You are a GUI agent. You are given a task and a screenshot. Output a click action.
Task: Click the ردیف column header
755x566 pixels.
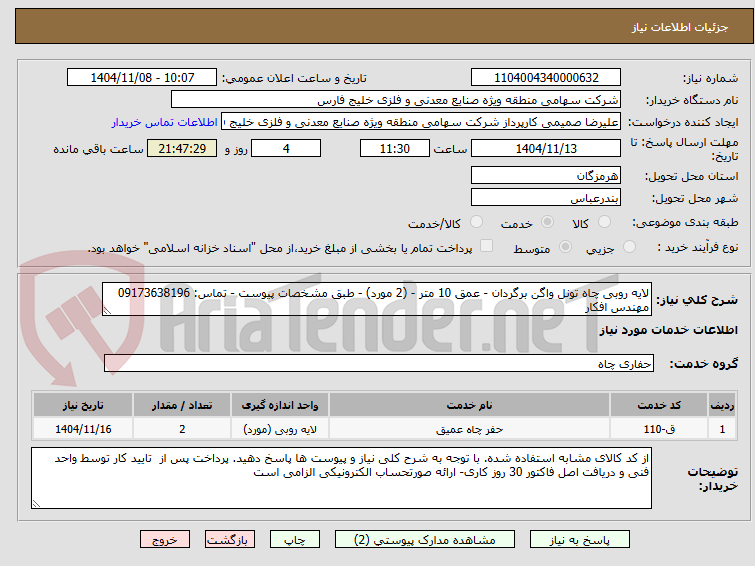click(x=722, y=405)
